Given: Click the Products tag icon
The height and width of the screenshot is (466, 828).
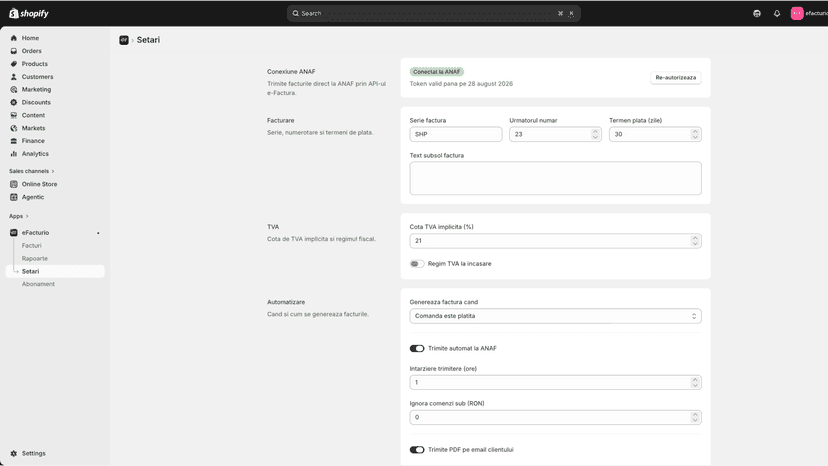Looking at the screenshot, I should (14, 64).
